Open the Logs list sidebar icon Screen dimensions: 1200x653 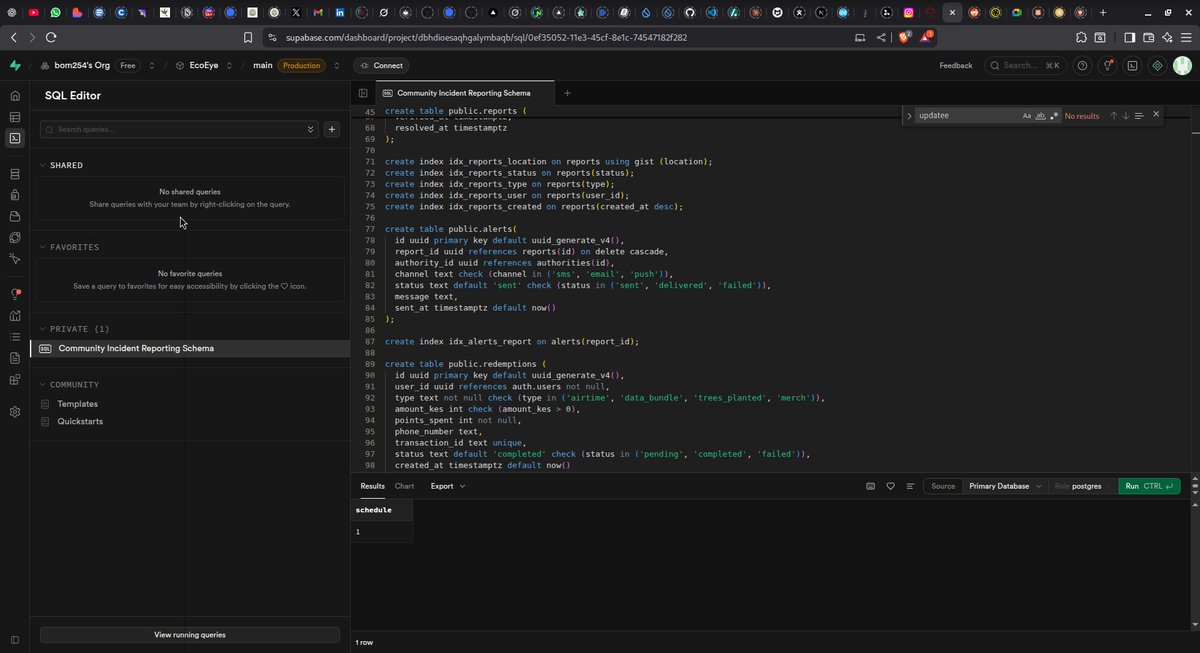point(15,336)
